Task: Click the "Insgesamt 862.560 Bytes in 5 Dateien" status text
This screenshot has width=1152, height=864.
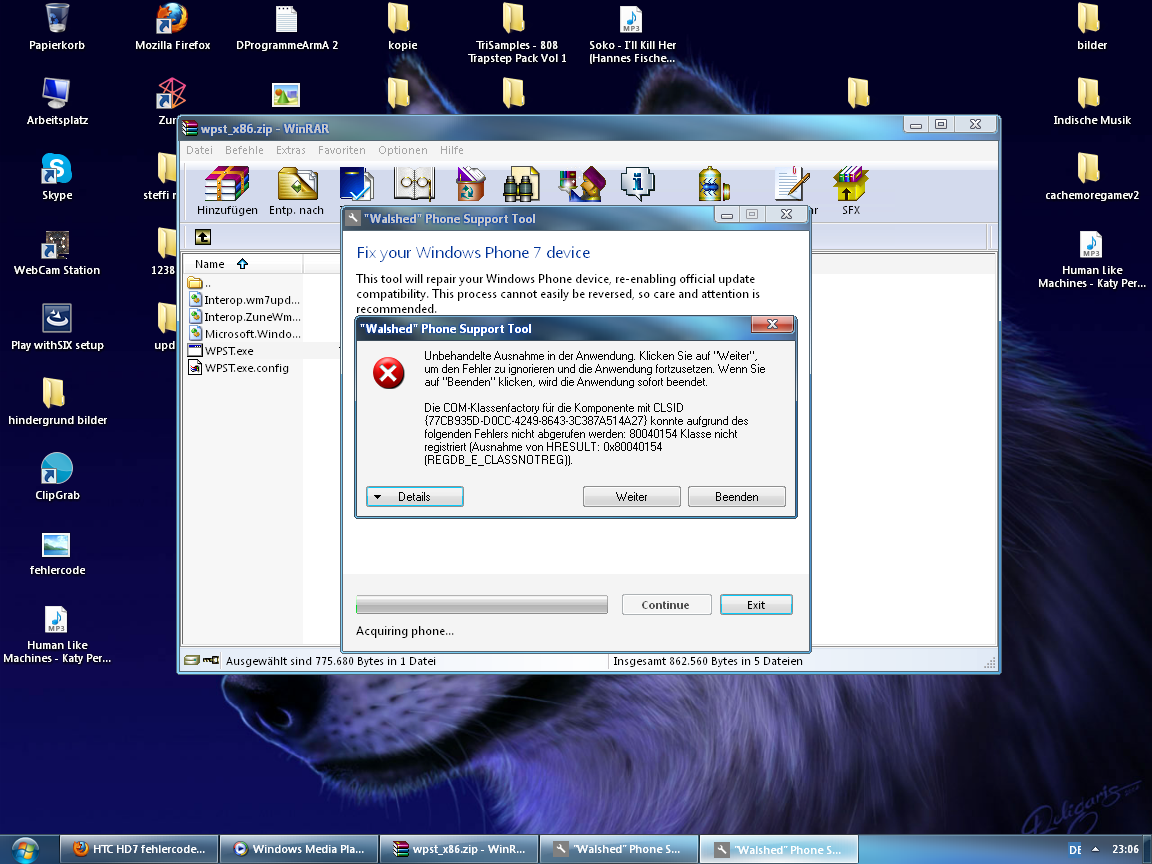Action: click(708, 660)
